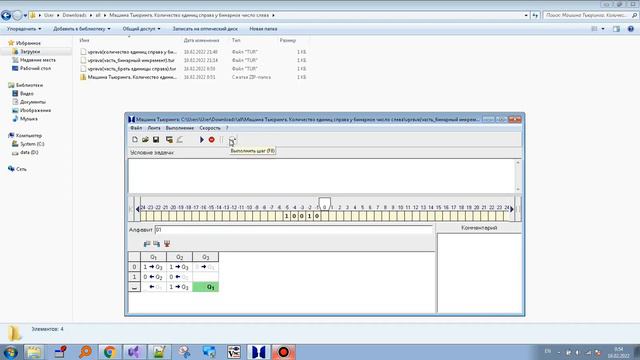Open Упорядочить dropdown in Explorer
Viewport: 640px width, 360px height.
(x=24, y=29)
